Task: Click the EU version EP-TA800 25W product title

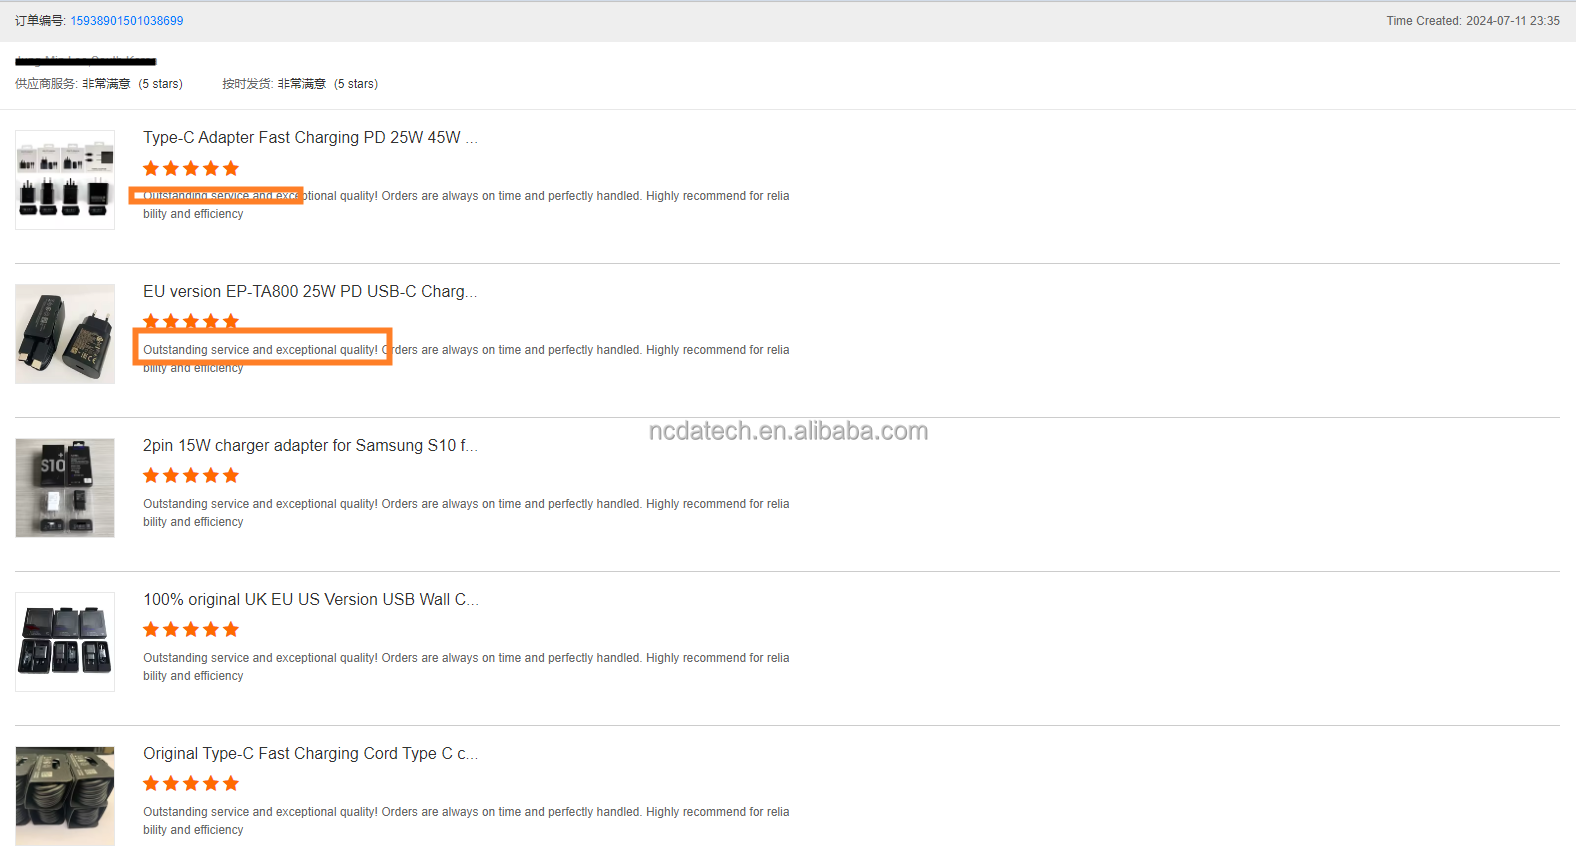Action: tap(310, 292)
